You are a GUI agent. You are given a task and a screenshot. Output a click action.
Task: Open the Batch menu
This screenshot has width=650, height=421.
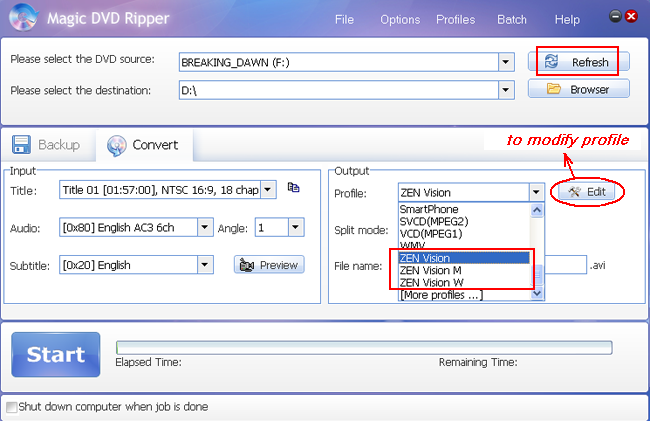512,19
